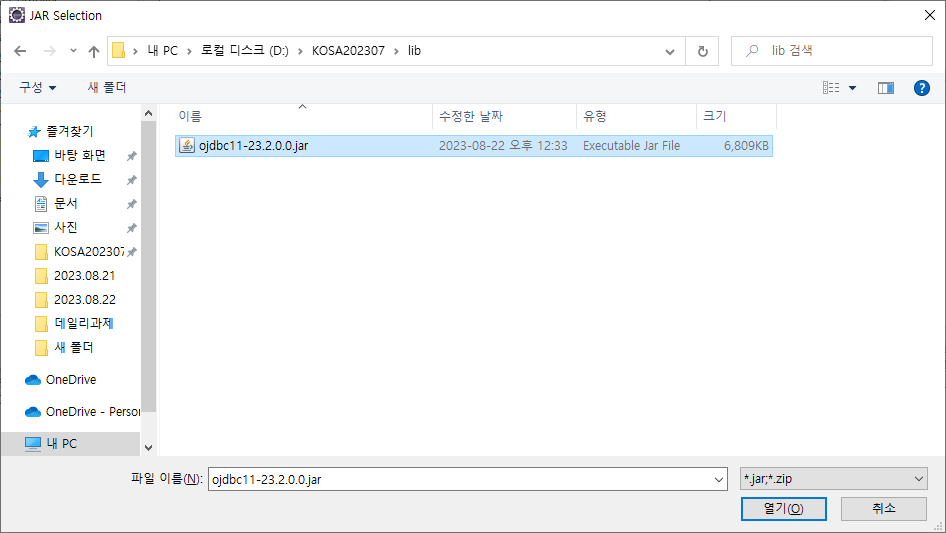Go back using the back arrow

(20, 51)
